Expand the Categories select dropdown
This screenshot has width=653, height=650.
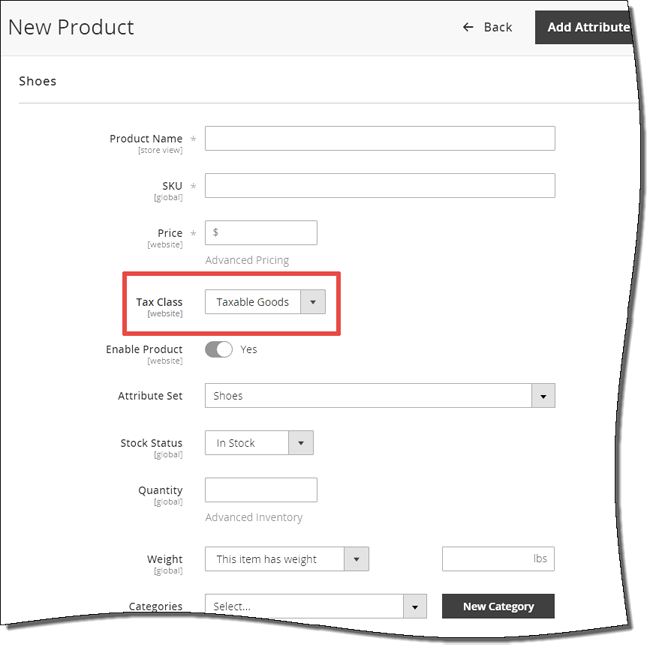[x=316, y=606]
